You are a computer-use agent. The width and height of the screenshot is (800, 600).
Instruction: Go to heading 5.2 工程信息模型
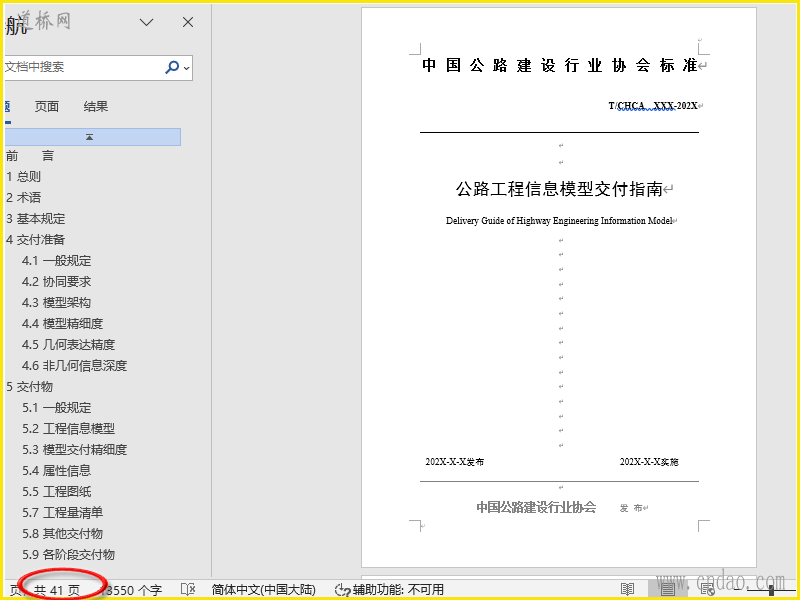pyautogui.click(x=68, y=429)
